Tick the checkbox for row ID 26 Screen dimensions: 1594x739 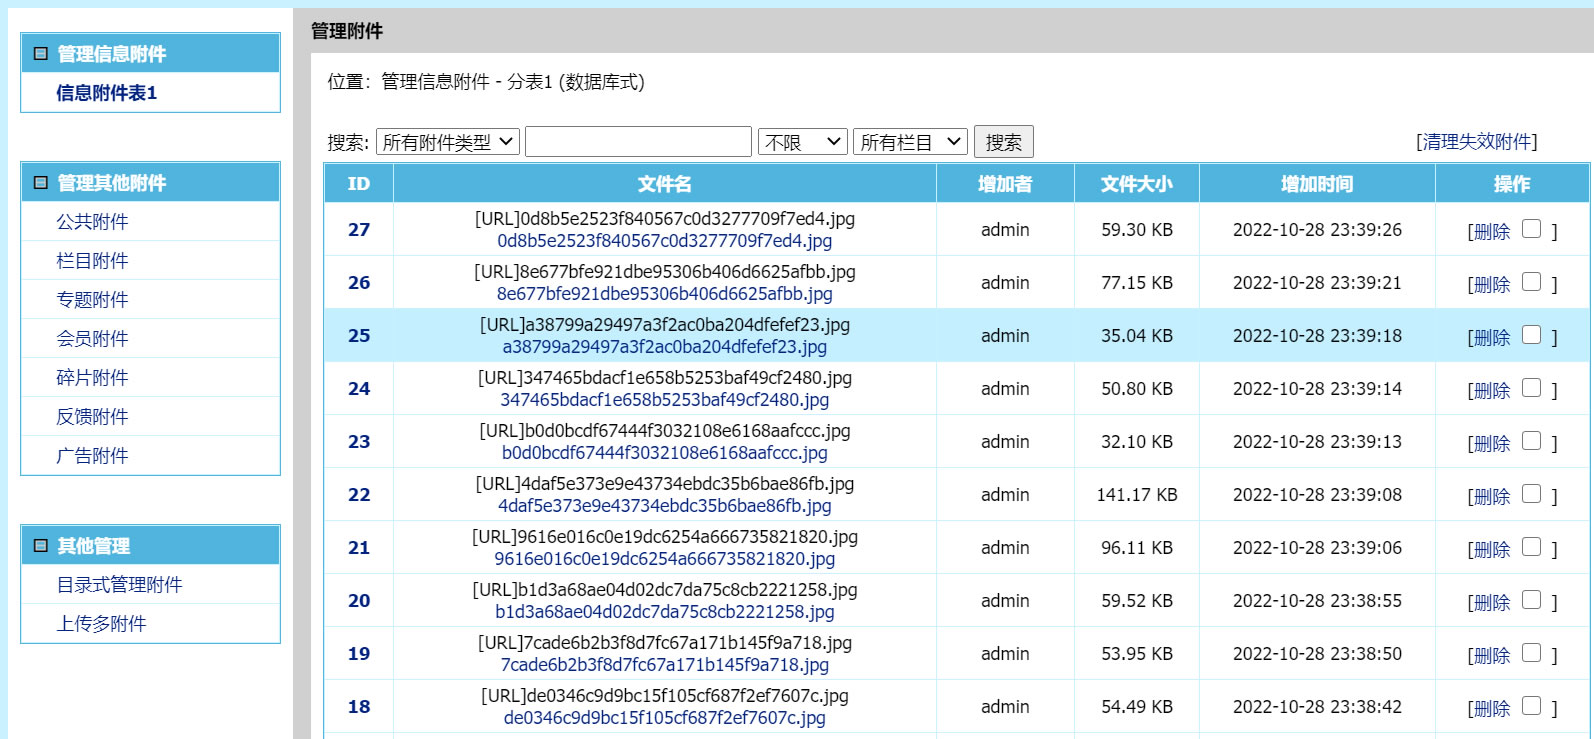pyautogui.click(x=1531, y=282)
